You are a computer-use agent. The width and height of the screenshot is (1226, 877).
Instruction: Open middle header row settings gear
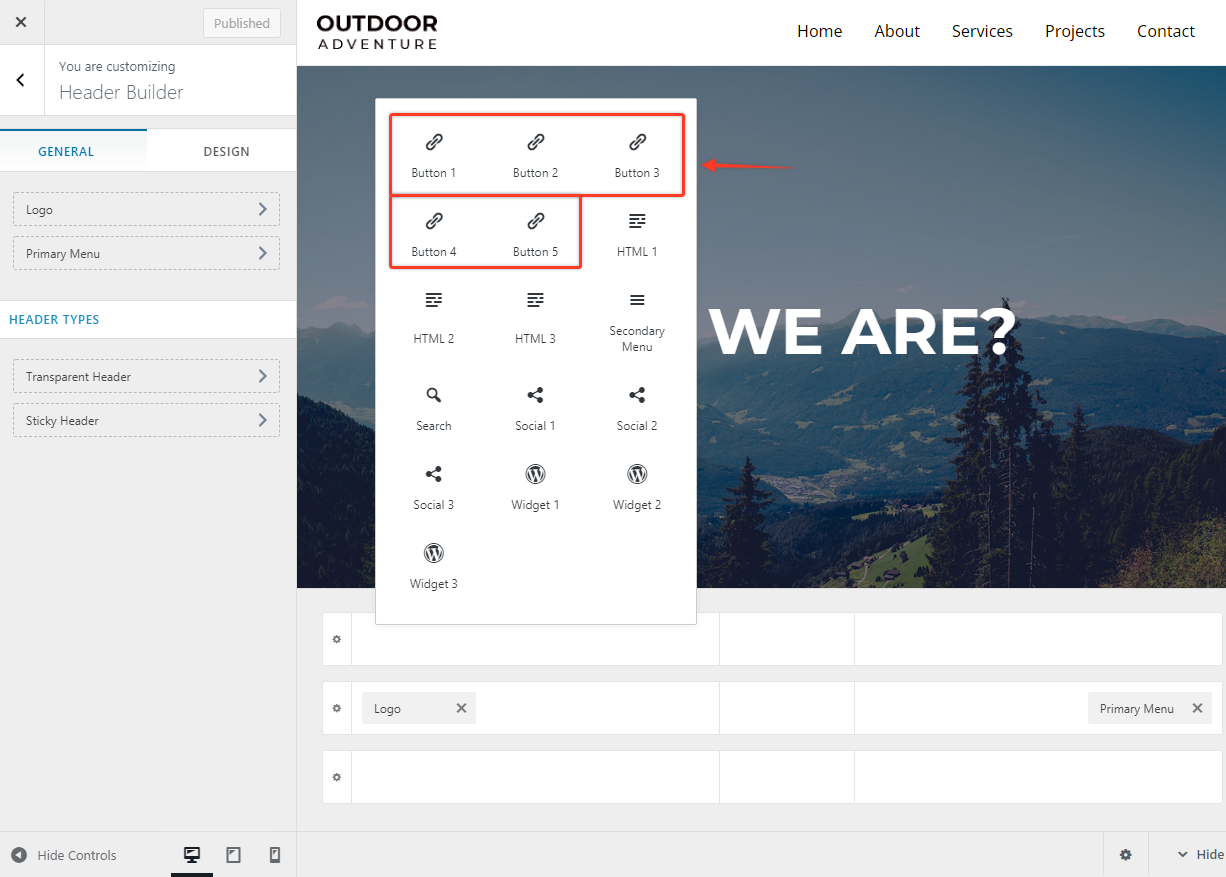pos(337,708)
